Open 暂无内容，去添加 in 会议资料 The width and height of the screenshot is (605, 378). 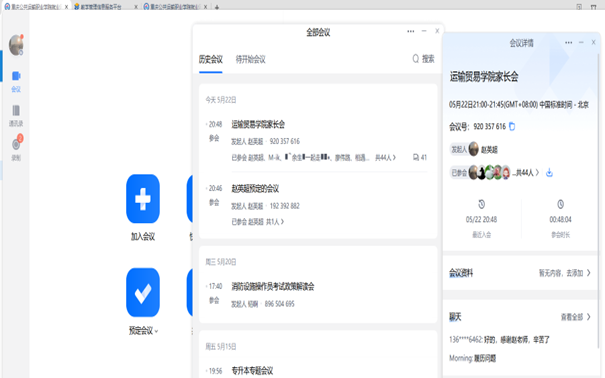564,273
